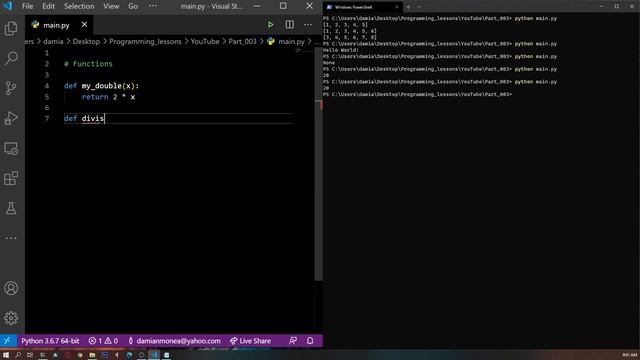Click the VS Code logo icon
This screenshot has width=640, height=360.
point(8,6)
